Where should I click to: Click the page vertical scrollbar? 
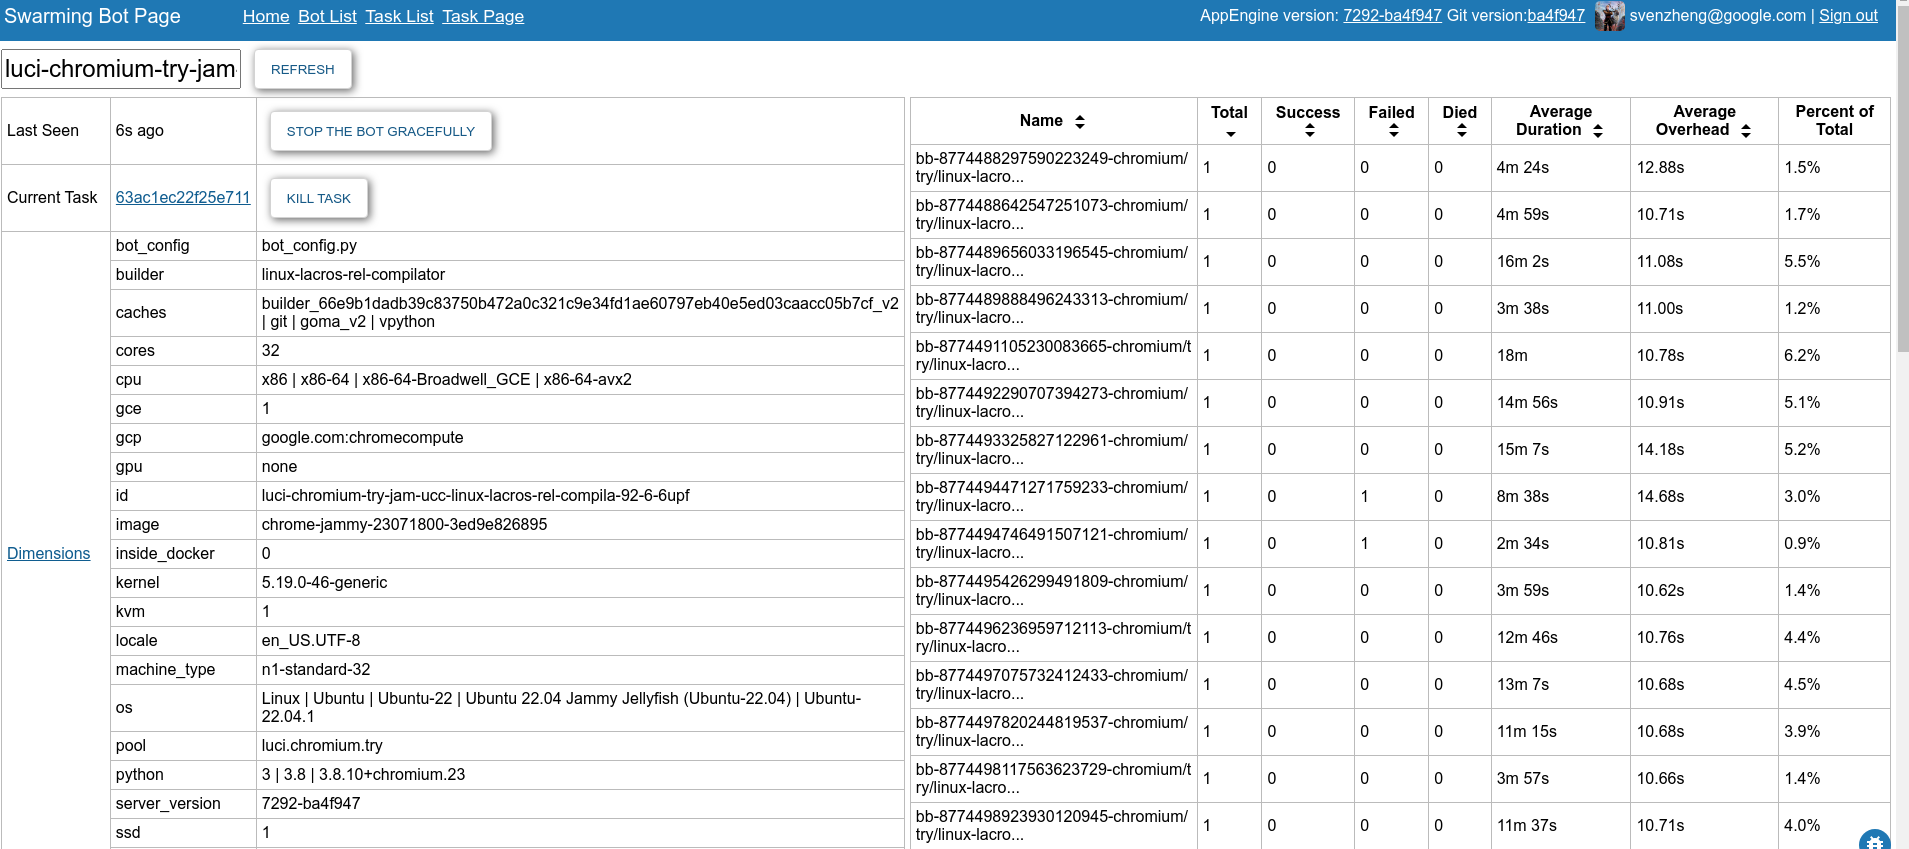(1902, 200)
